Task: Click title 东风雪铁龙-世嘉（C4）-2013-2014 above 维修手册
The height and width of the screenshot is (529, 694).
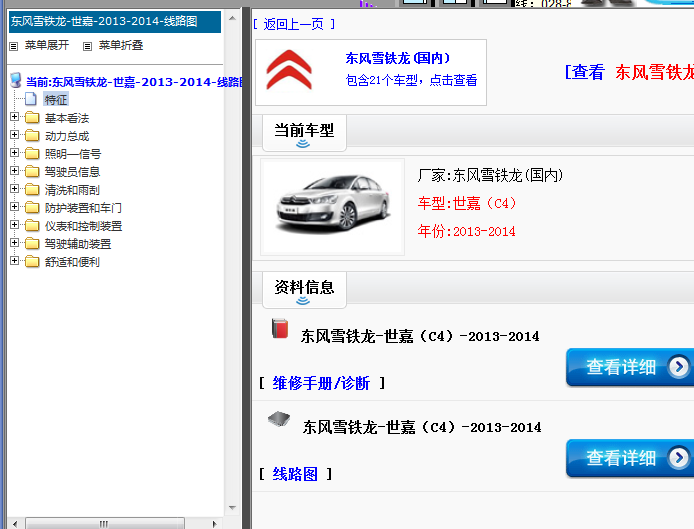Action: click(x=420, y=336)
